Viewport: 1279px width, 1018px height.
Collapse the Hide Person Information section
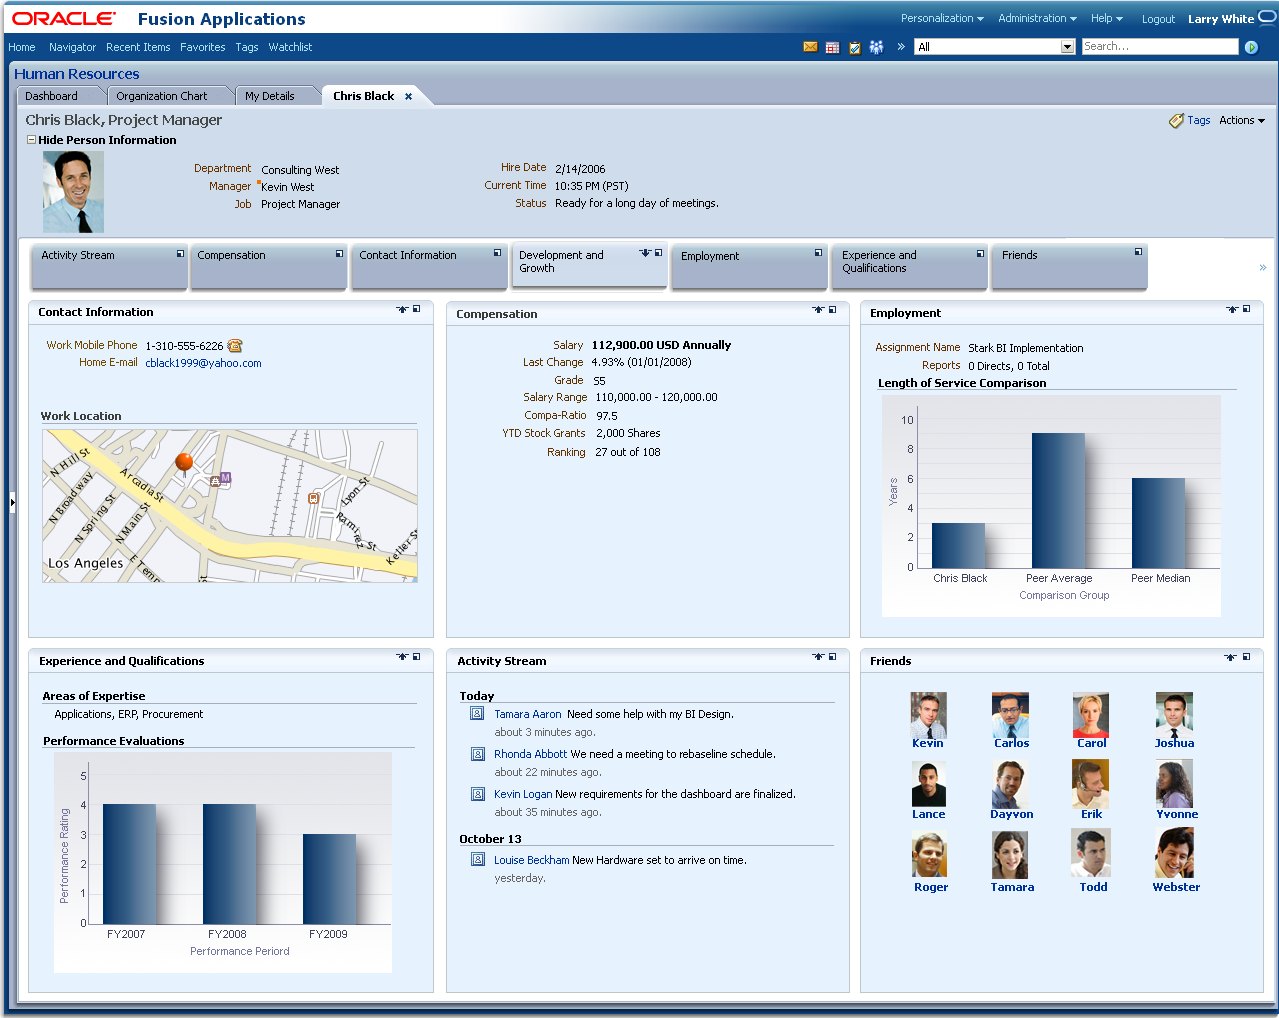[31, 140]
